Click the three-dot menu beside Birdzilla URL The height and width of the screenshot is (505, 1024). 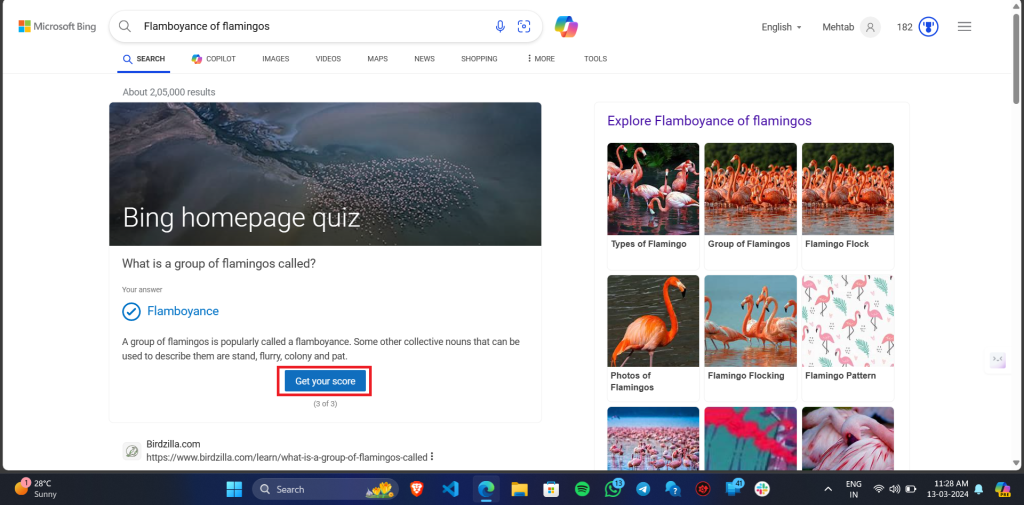click(432, 457)
